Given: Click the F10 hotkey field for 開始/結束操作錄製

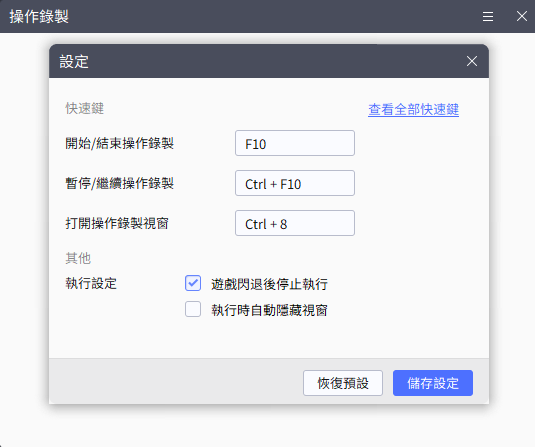Looking at the screenshot, I should [295, 143].
